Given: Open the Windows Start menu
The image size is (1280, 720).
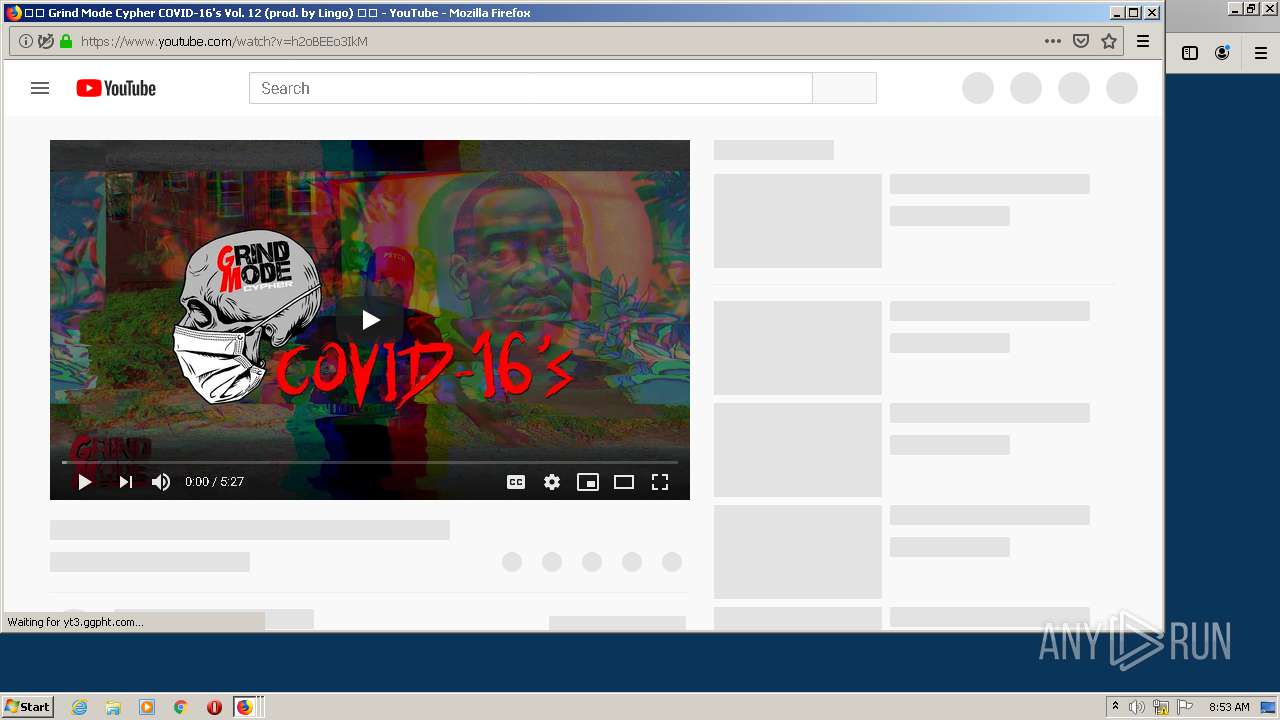Looking at the screenshot, I should pos(28,706).
